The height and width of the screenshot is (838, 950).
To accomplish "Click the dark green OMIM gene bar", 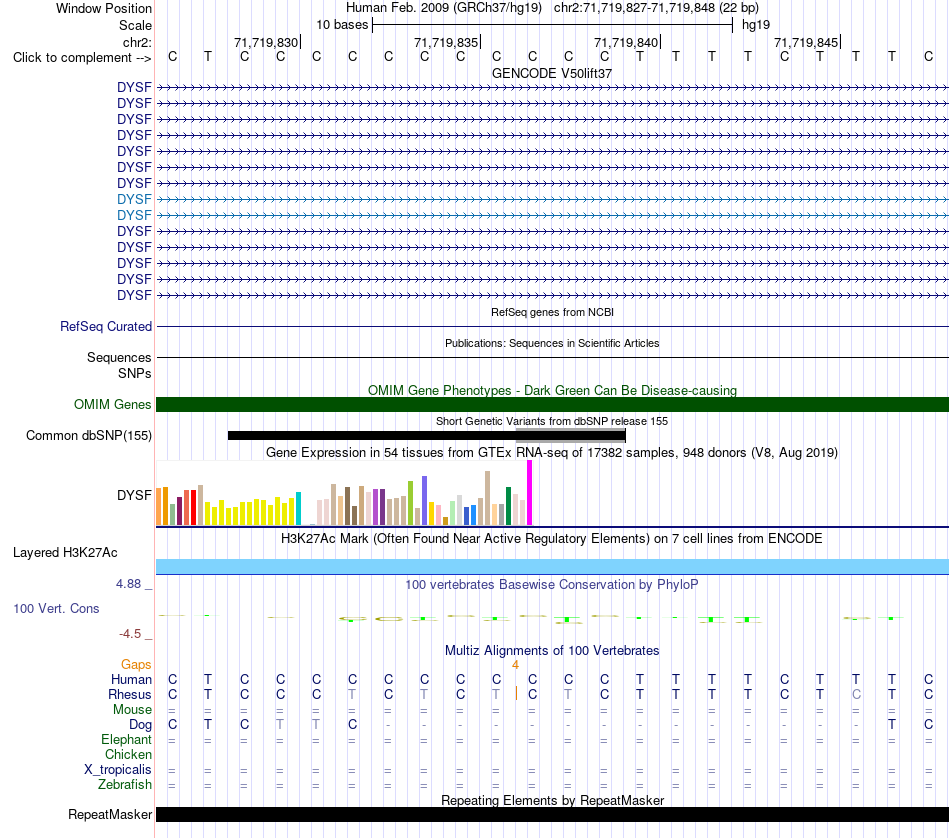I will coord(552,404).
